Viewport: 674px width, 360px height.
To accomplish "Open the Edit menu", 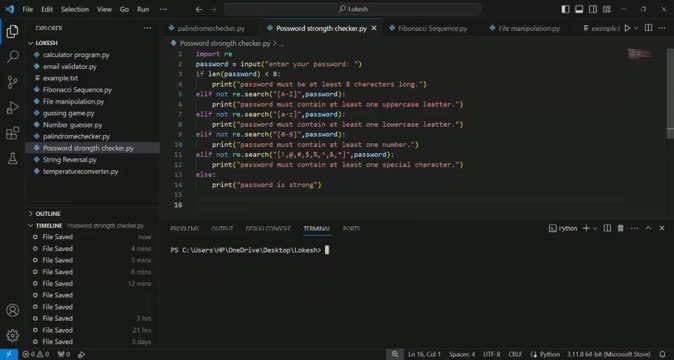I will (x=47, y=9).
